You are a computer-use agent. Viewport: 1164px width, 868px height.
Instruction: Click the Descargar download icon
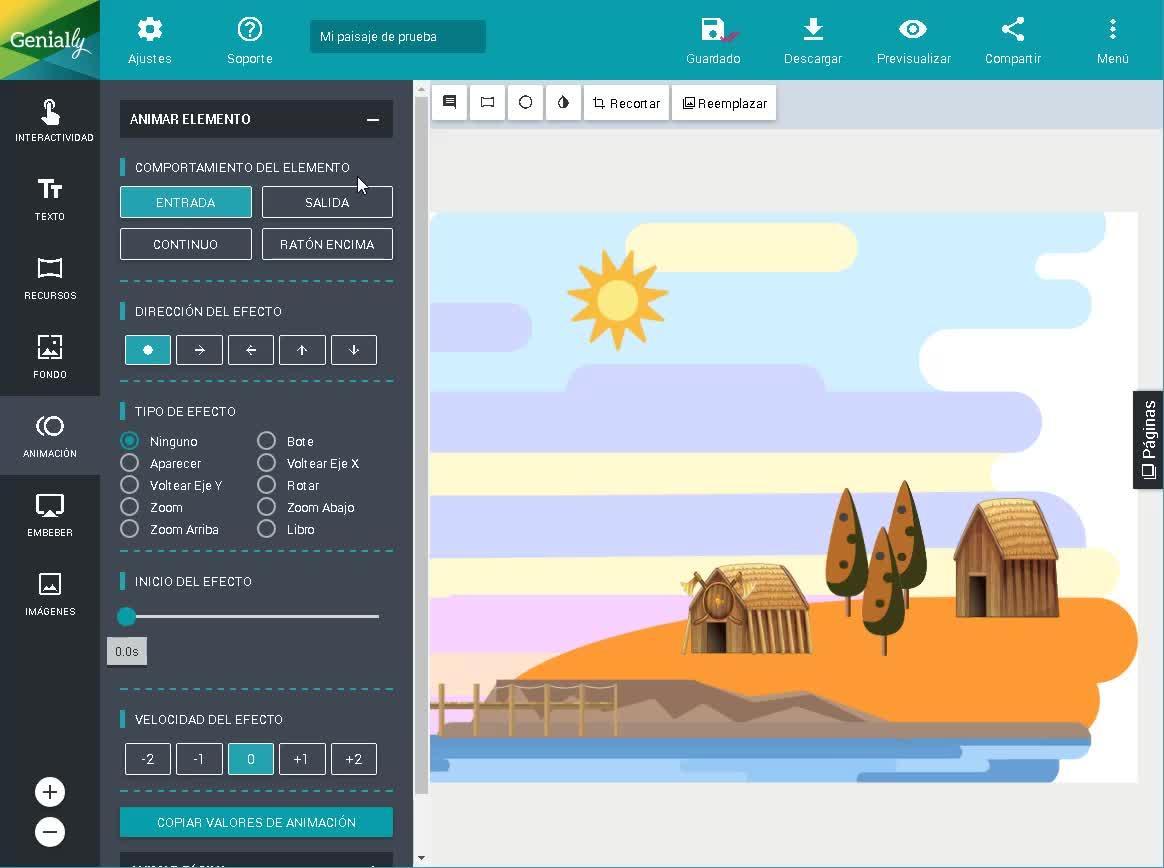813,40
